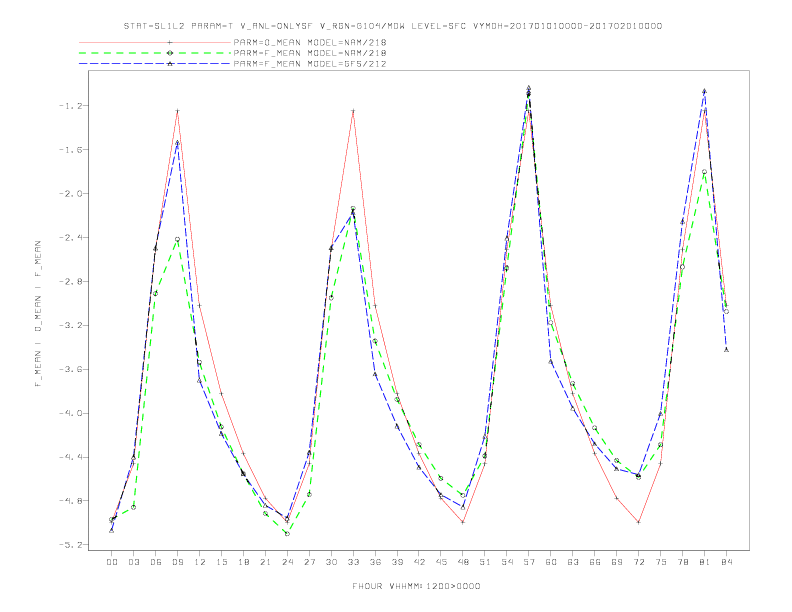Click red O_MEAN lowest point at hour 72
Viewport: 792px width, 612px height.
[x=639, y=522]
